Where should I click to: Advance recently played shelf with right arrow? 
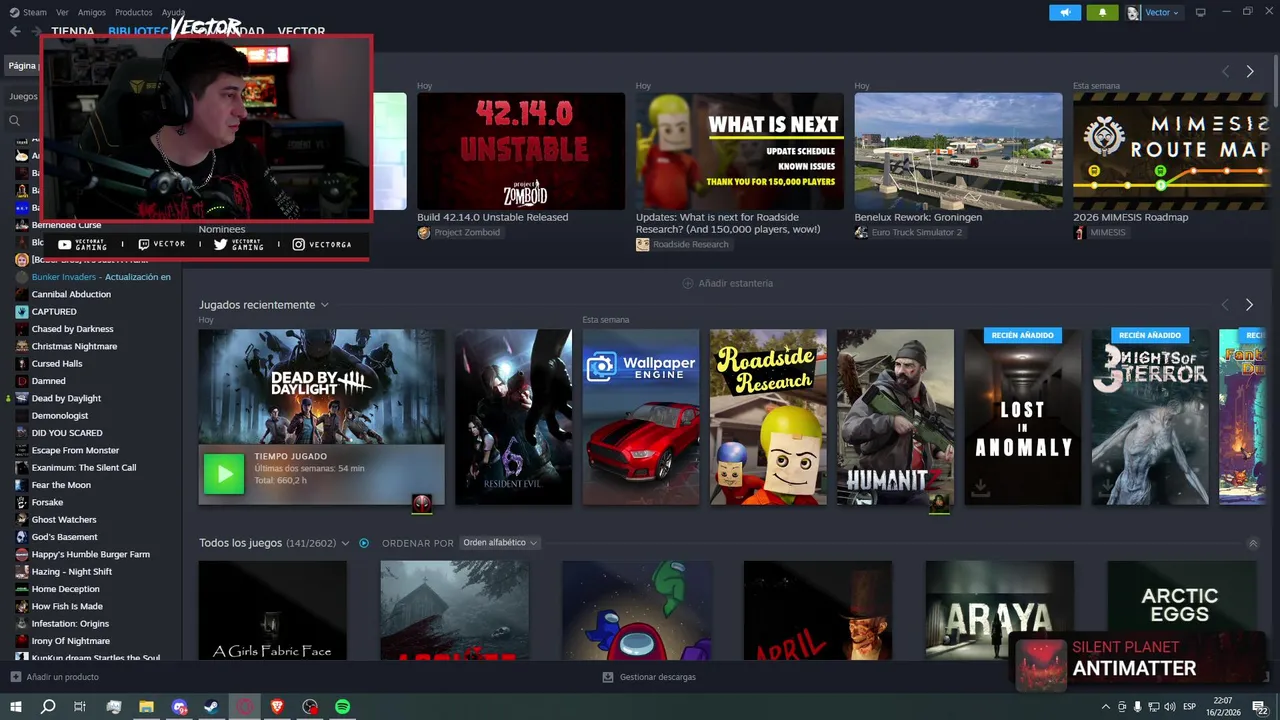coord(1249,304)
